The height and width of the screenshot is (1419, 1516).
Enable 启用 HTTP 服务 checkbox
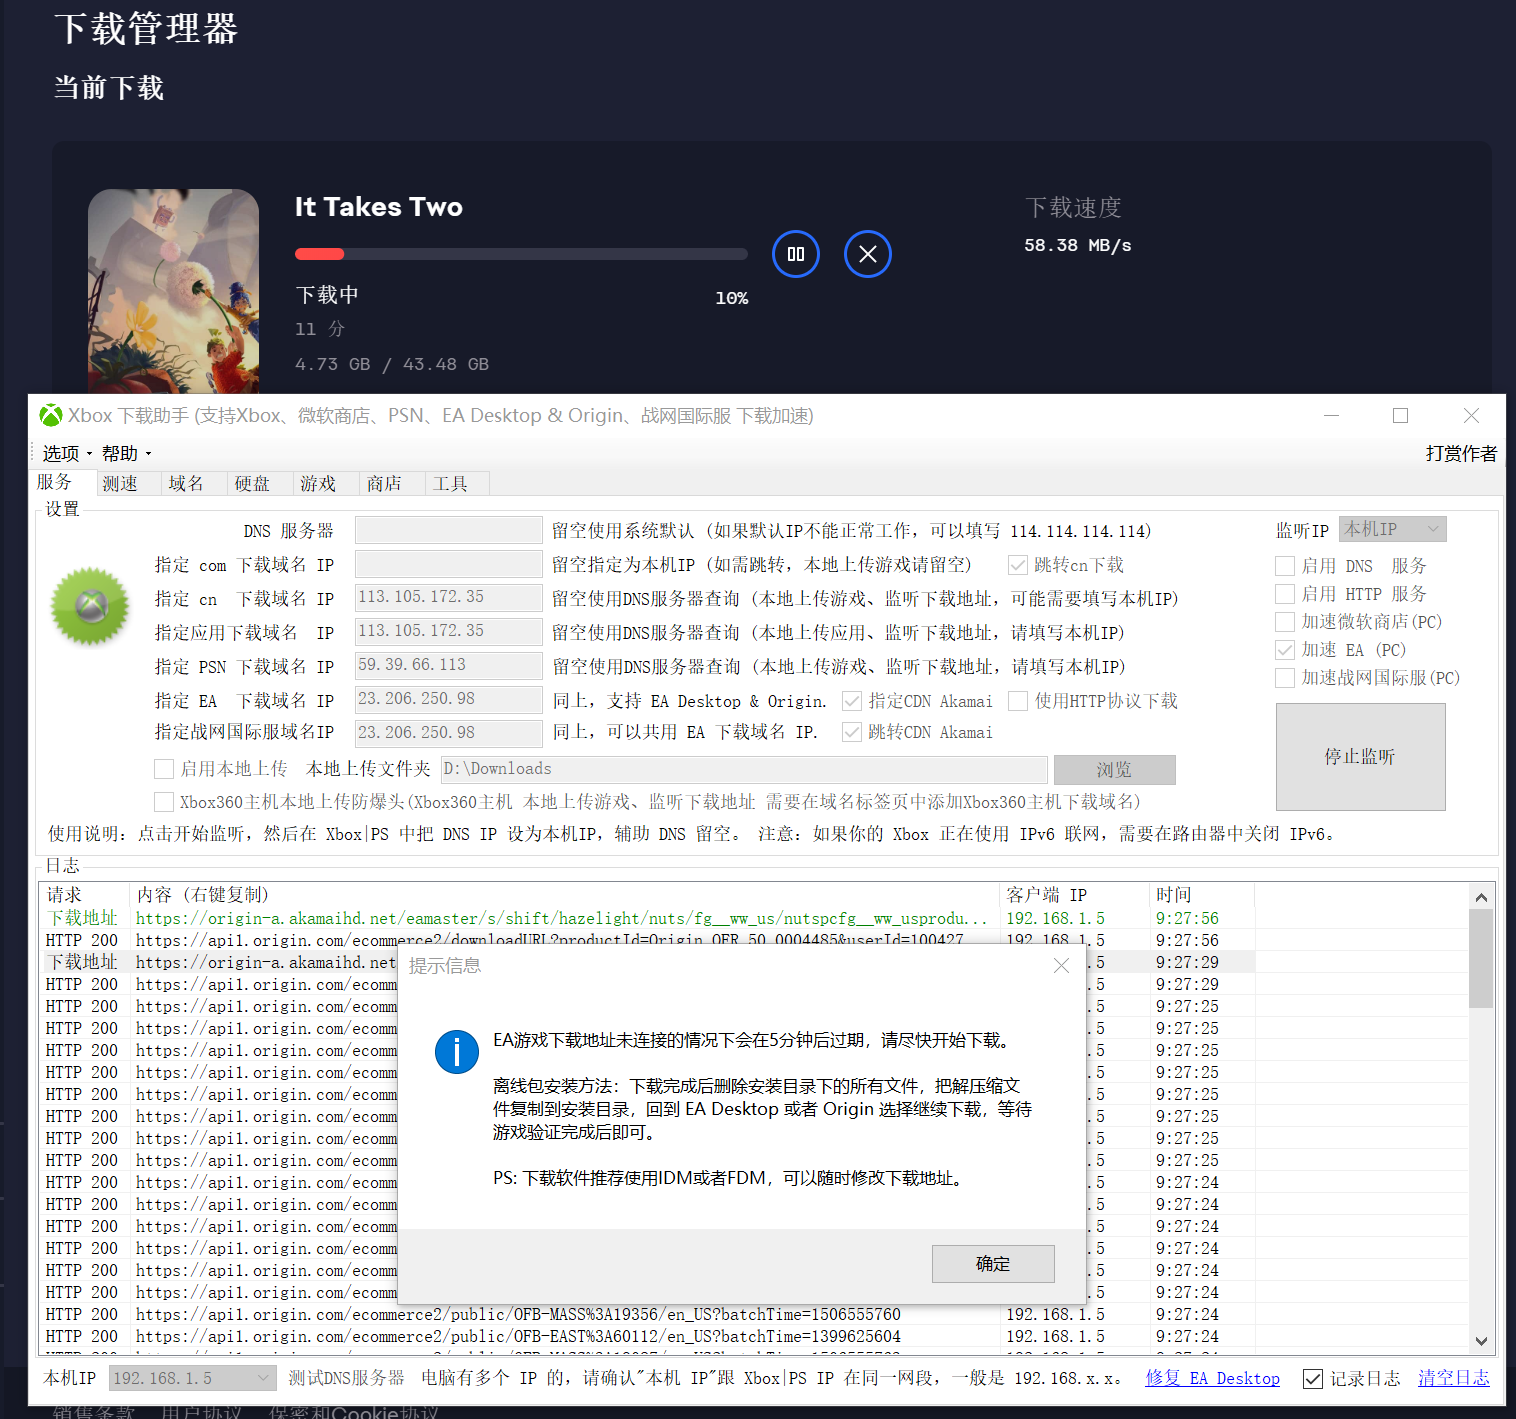click(1285, 594)
